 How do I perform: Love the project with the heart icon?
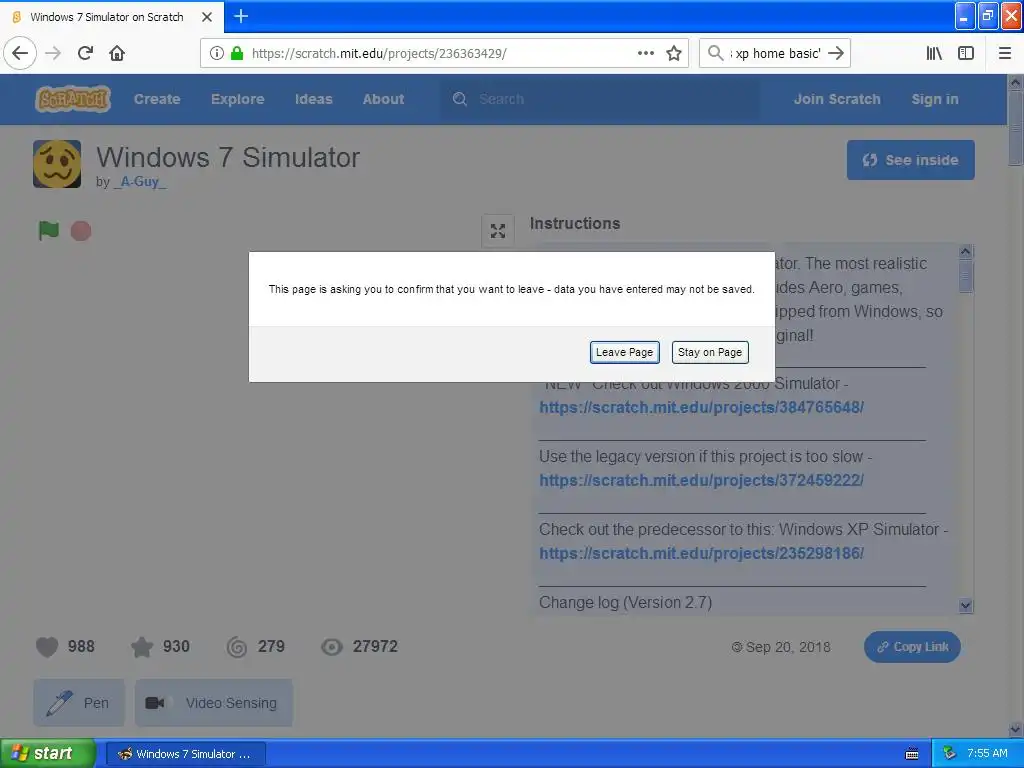[x=47, y=647]
